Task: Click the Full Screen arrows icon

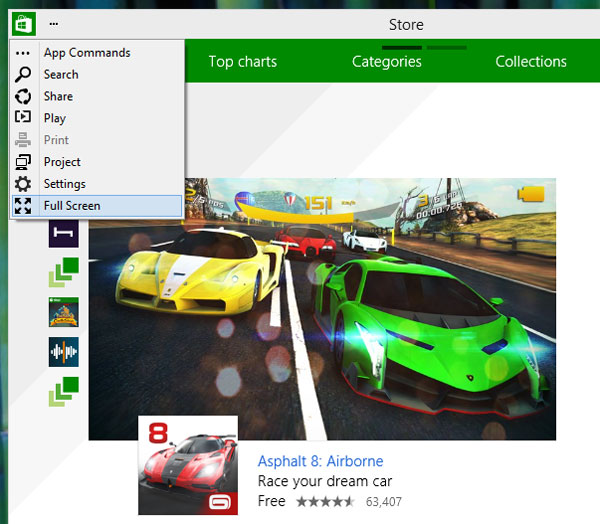Action: (23, 206)
